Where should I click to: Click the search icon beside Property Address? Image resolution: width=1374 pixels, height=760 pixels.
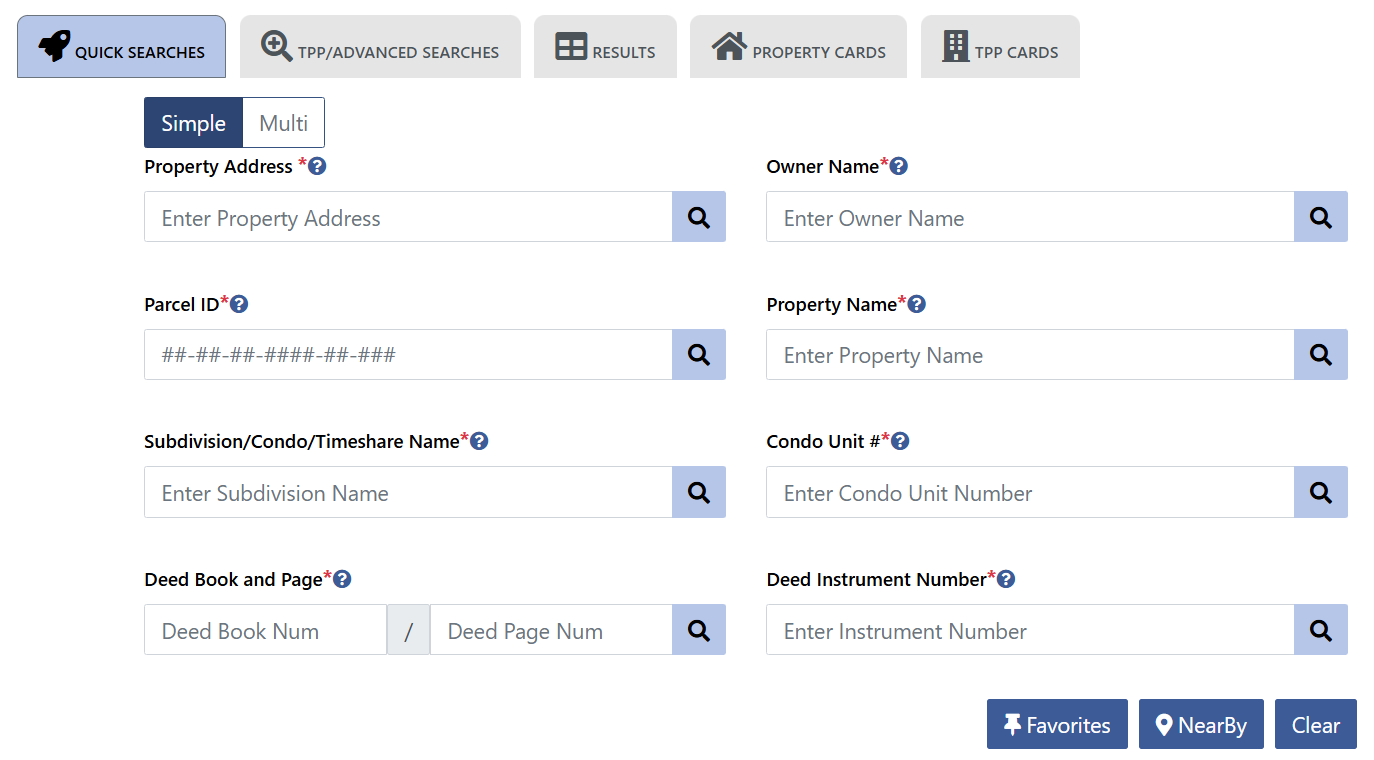(699, 217)
